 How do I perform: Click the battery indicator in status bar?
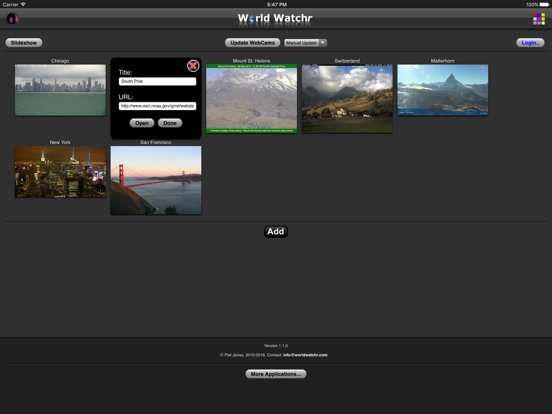(x=544, y=5)
